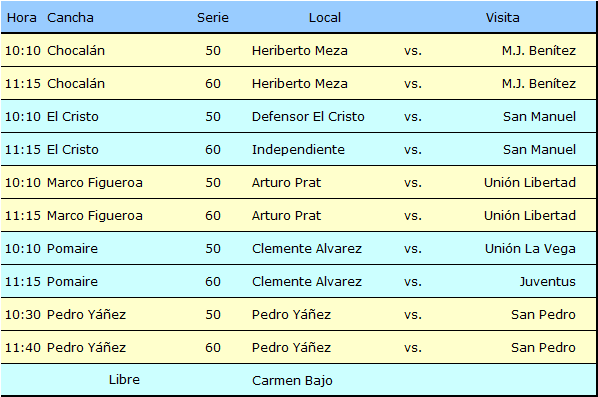Click the Visita column header
Viewport: 598px width, 397px height.
coord(502,18)
